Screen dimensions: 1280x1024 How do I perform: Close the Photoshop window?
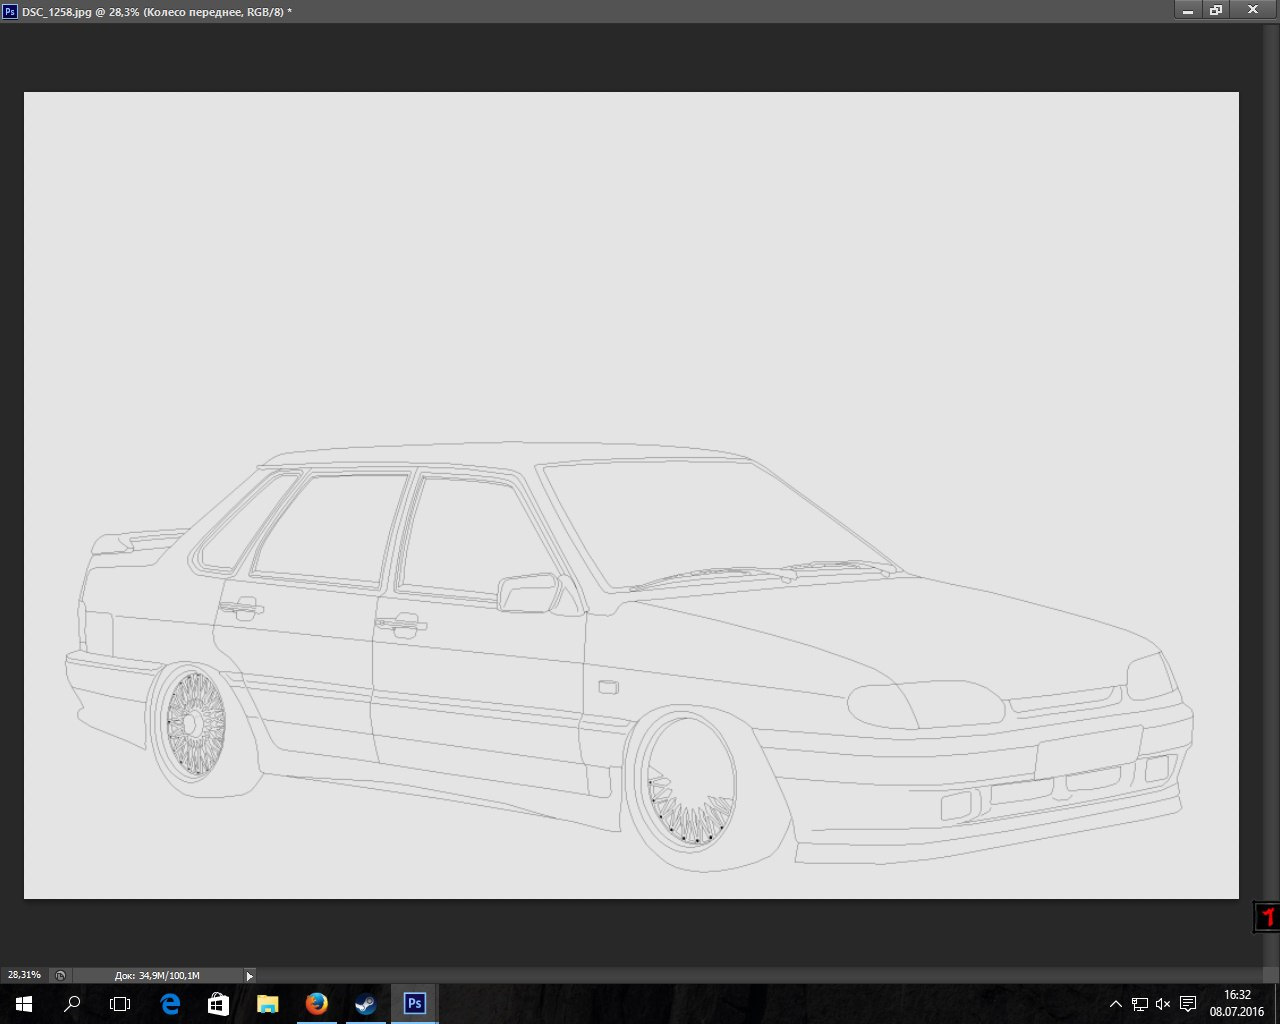tap(1252, 10)
